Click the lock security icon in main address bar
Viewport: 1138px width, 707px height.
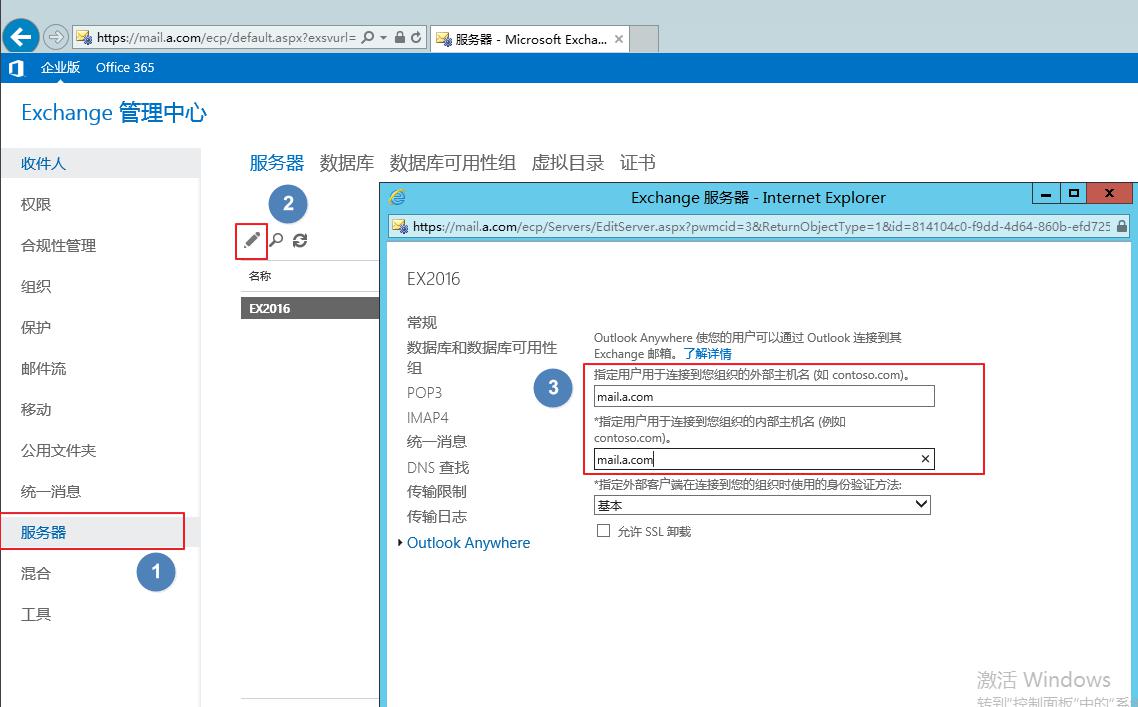click(399, 37)
